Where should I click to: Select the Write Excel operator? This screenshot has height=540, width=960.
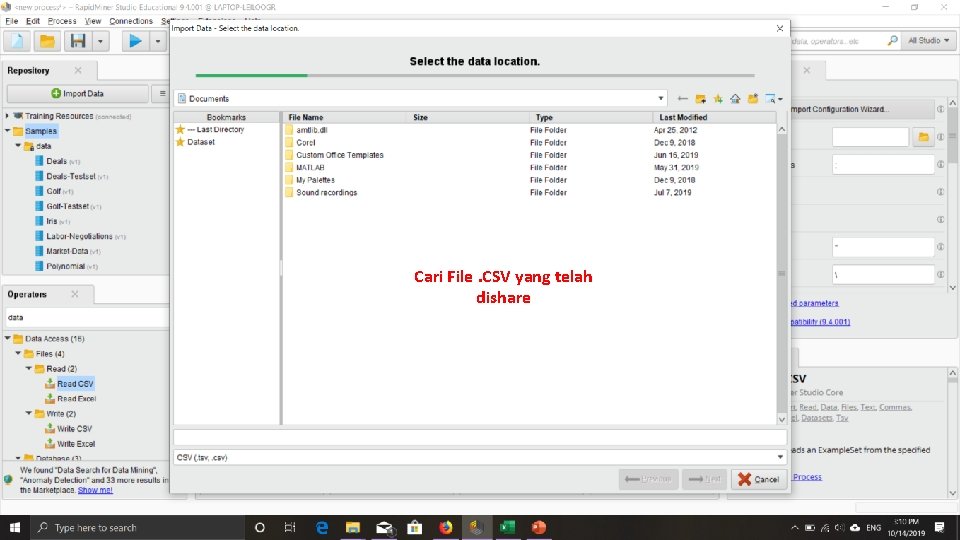coord(70,444)
